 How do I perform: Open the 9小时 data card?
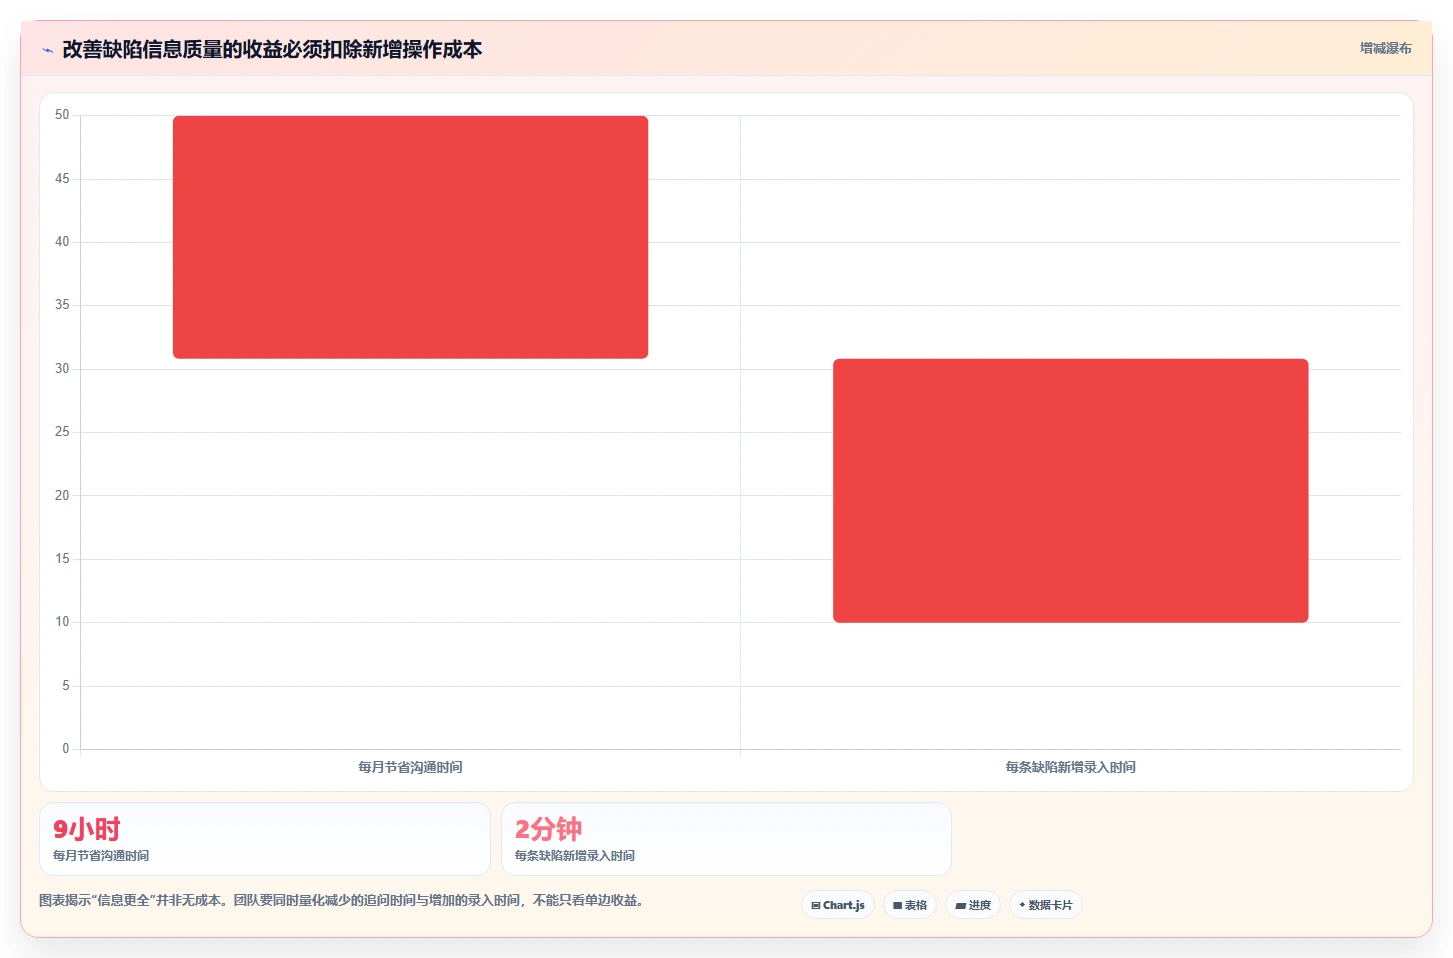(265, 839)
